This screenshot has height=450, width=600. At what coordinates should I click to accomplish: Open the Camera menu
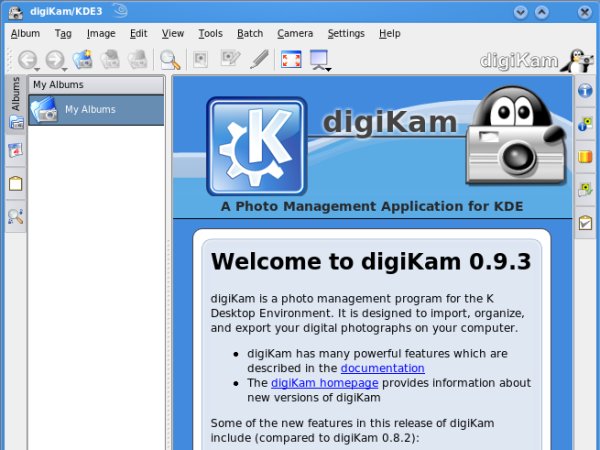pos(295,33)
